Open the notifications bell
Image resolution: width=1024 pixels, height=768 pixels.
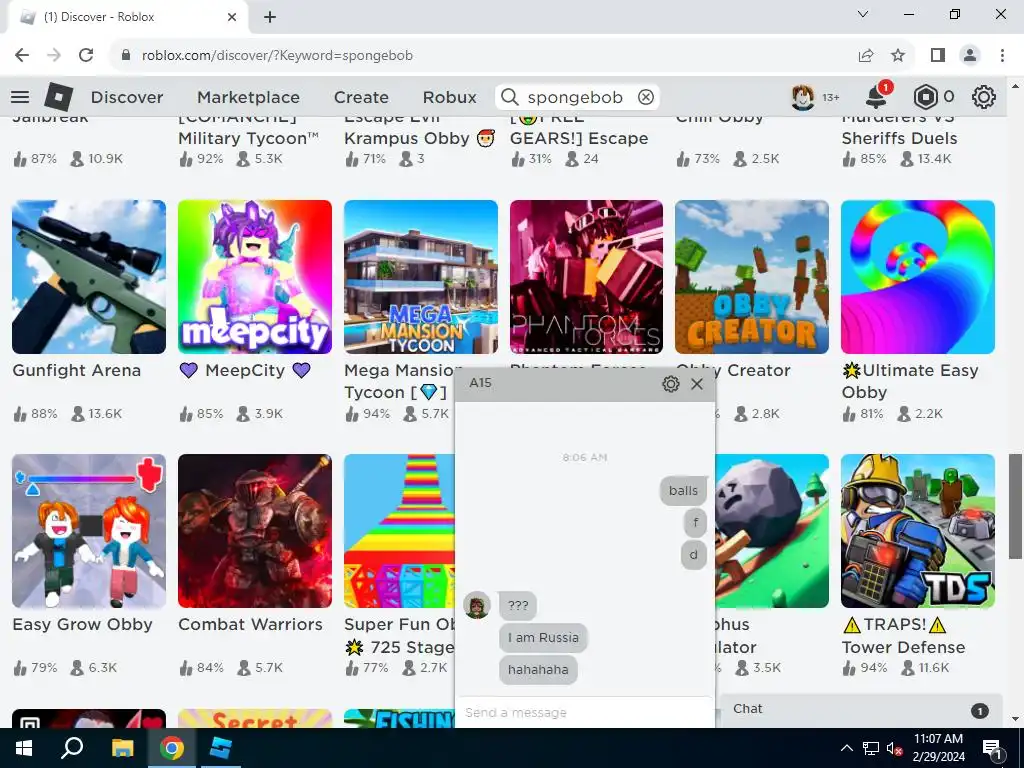pyautogui.click(x=876, y=97)
